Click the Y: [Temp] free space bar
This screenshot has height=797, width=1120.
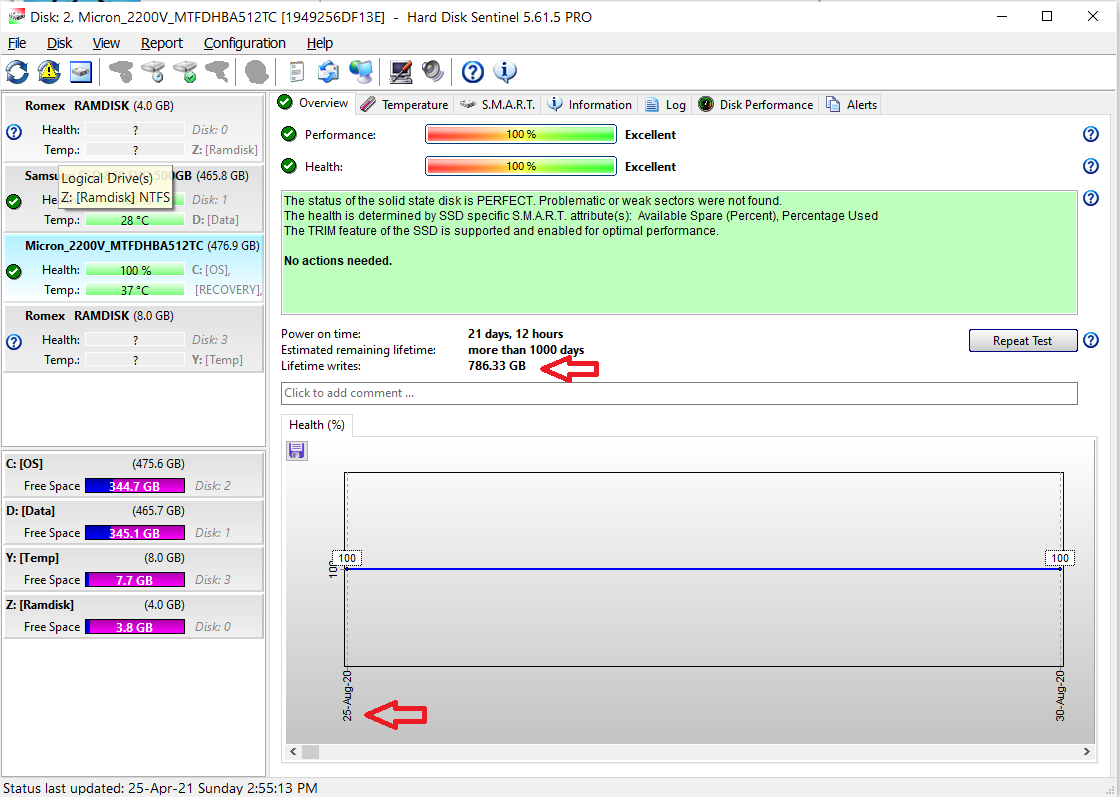point(135,580)
